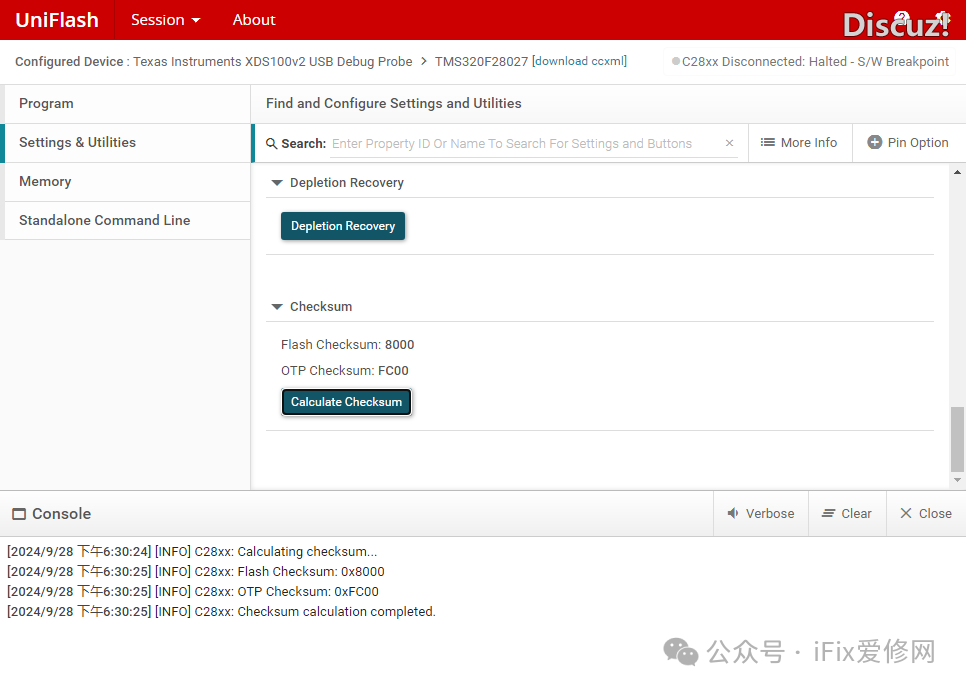Collapse the Checksum section
The height and width of the screenshot is (690, 966).
277,307
